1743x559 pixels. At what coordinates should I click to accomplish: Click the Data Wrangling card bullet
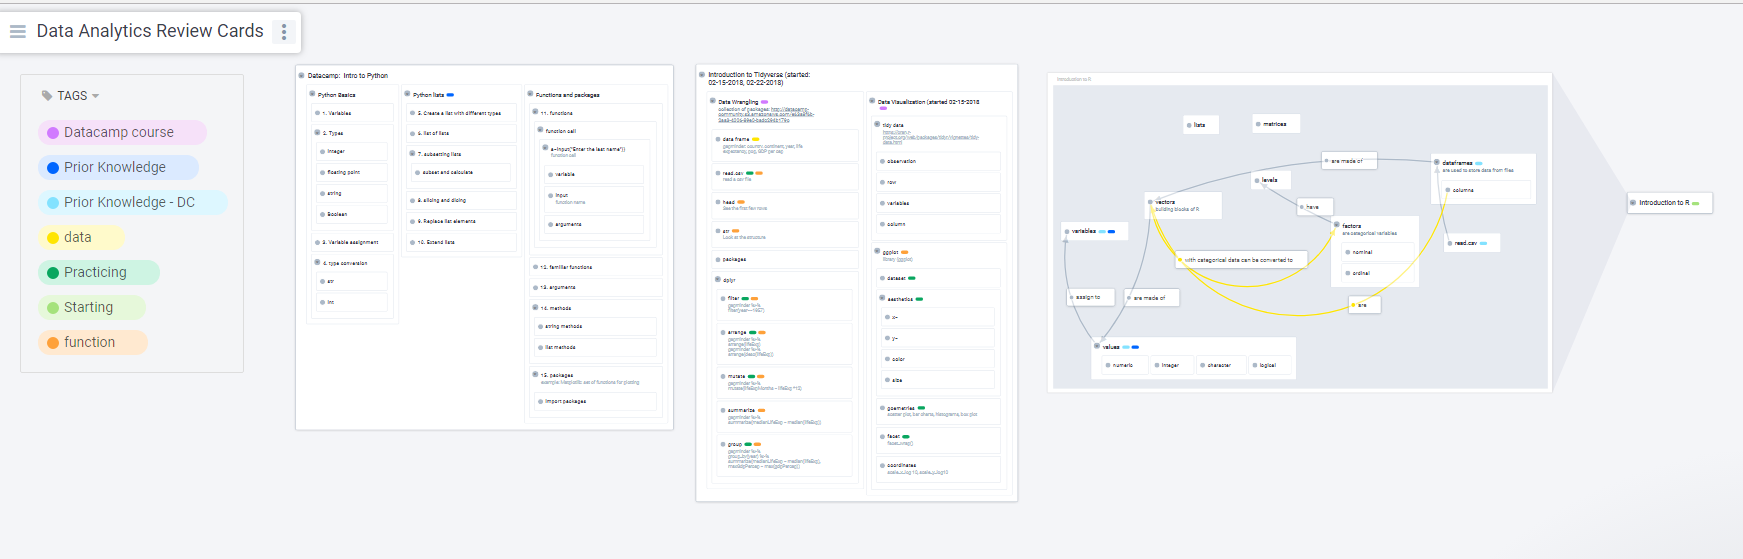point(713,101)
